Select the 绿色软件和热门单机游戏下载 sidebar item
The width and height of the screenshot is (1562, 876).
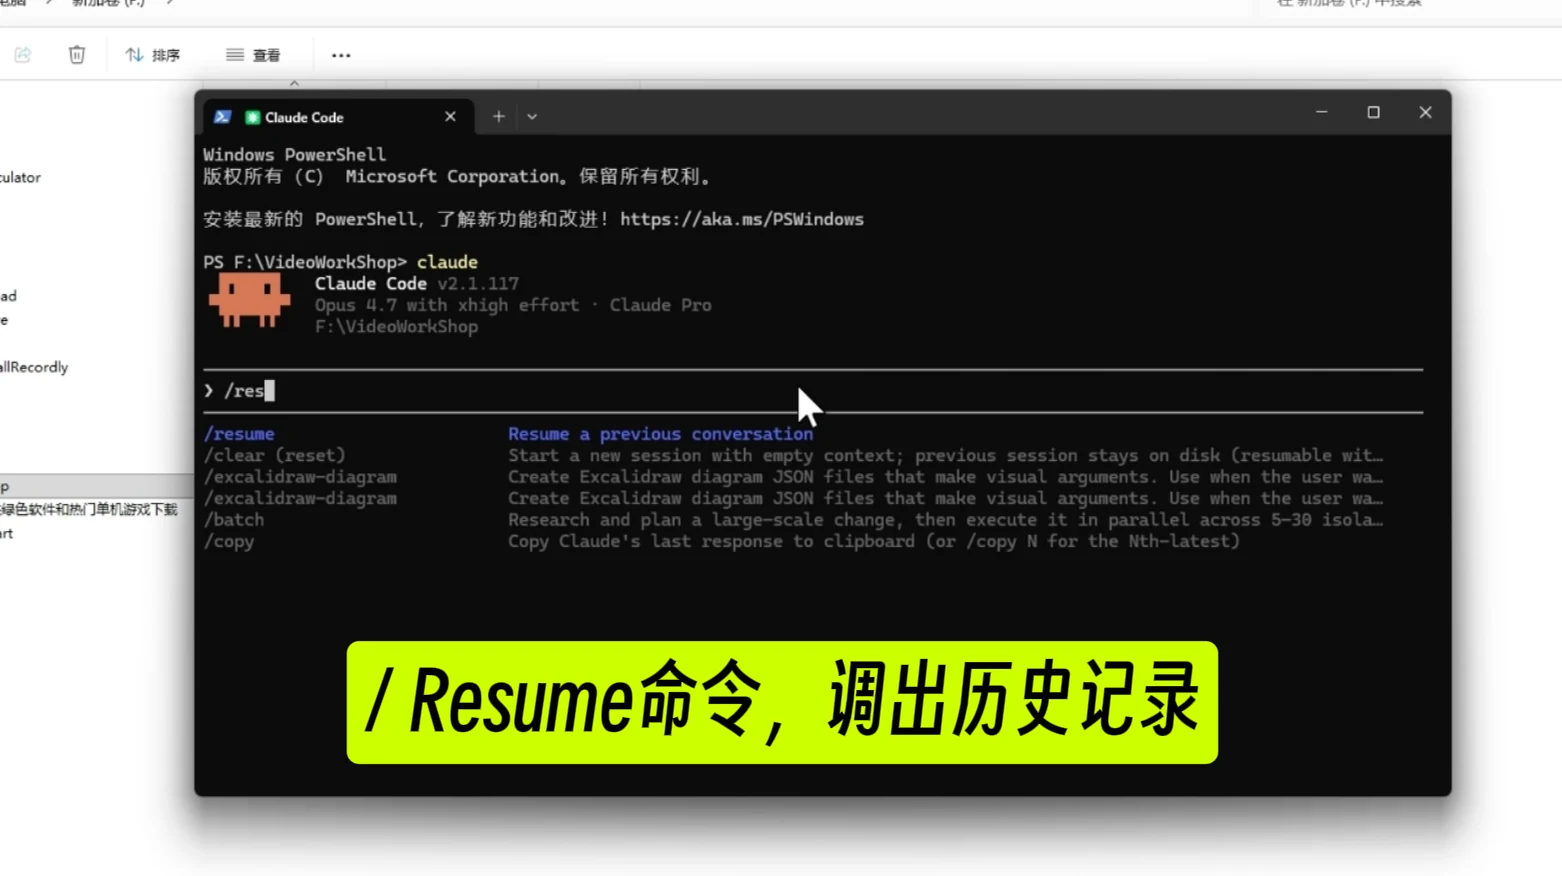[x=88, y=510]
